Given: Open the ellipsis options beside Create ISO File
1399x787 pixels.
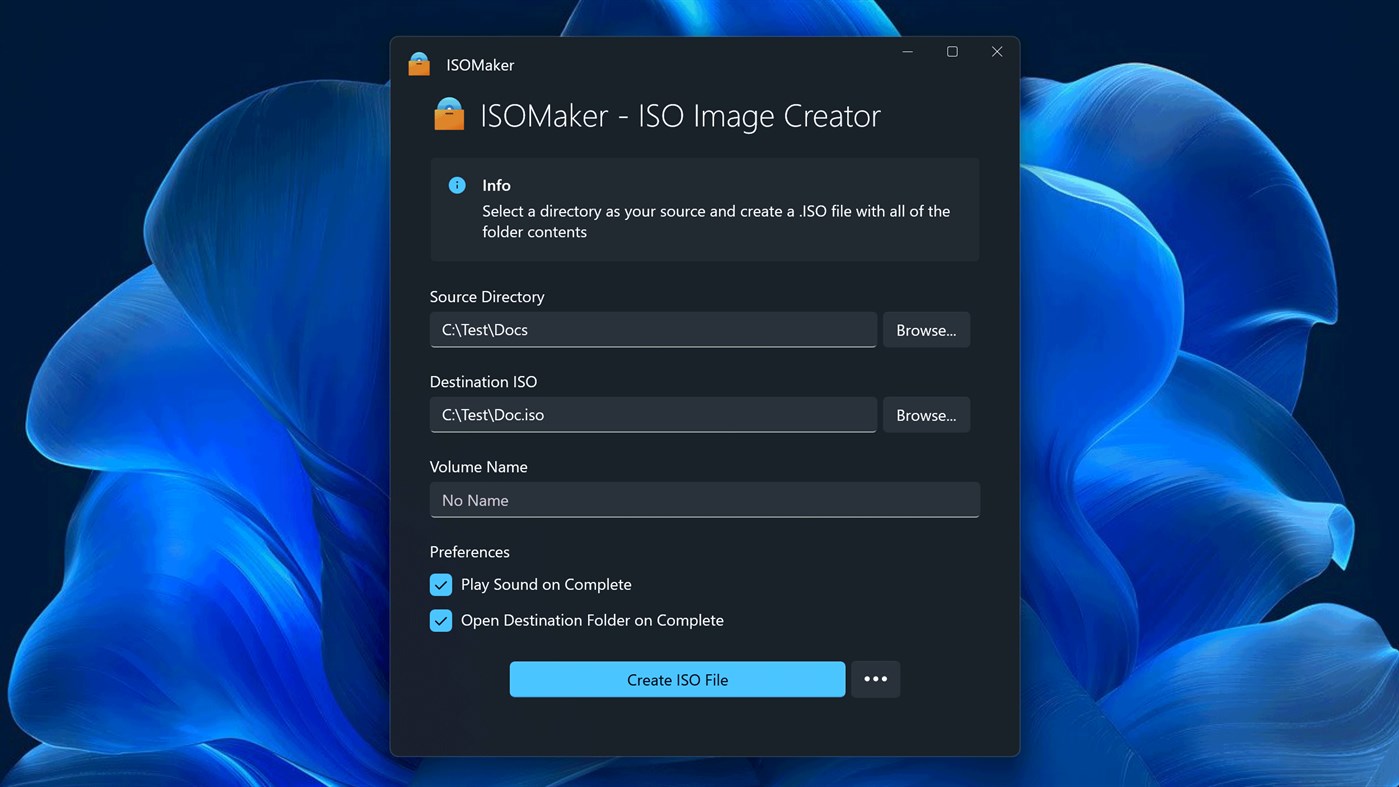Looking at the screenshot, I should pyautogui.click(x=875, y=679).
